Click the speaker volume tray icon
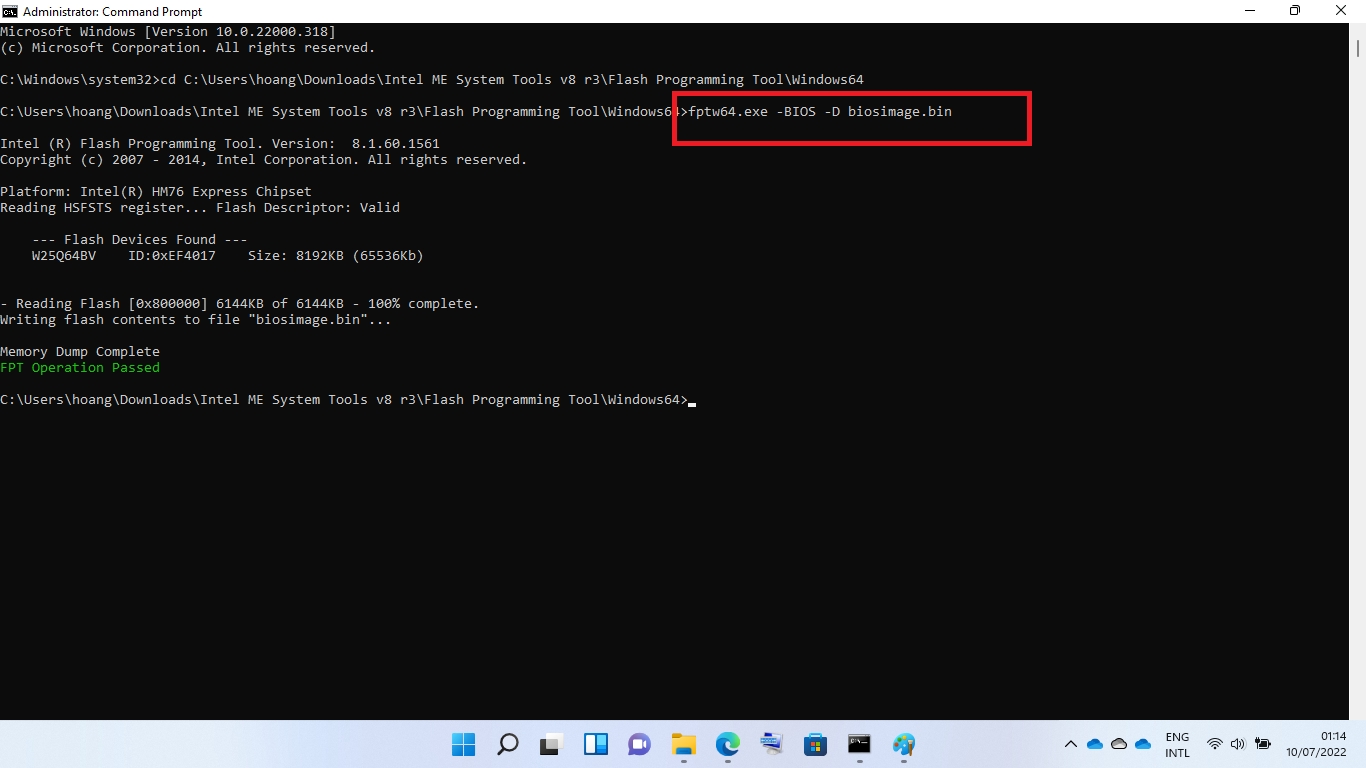 (1237, 744)
